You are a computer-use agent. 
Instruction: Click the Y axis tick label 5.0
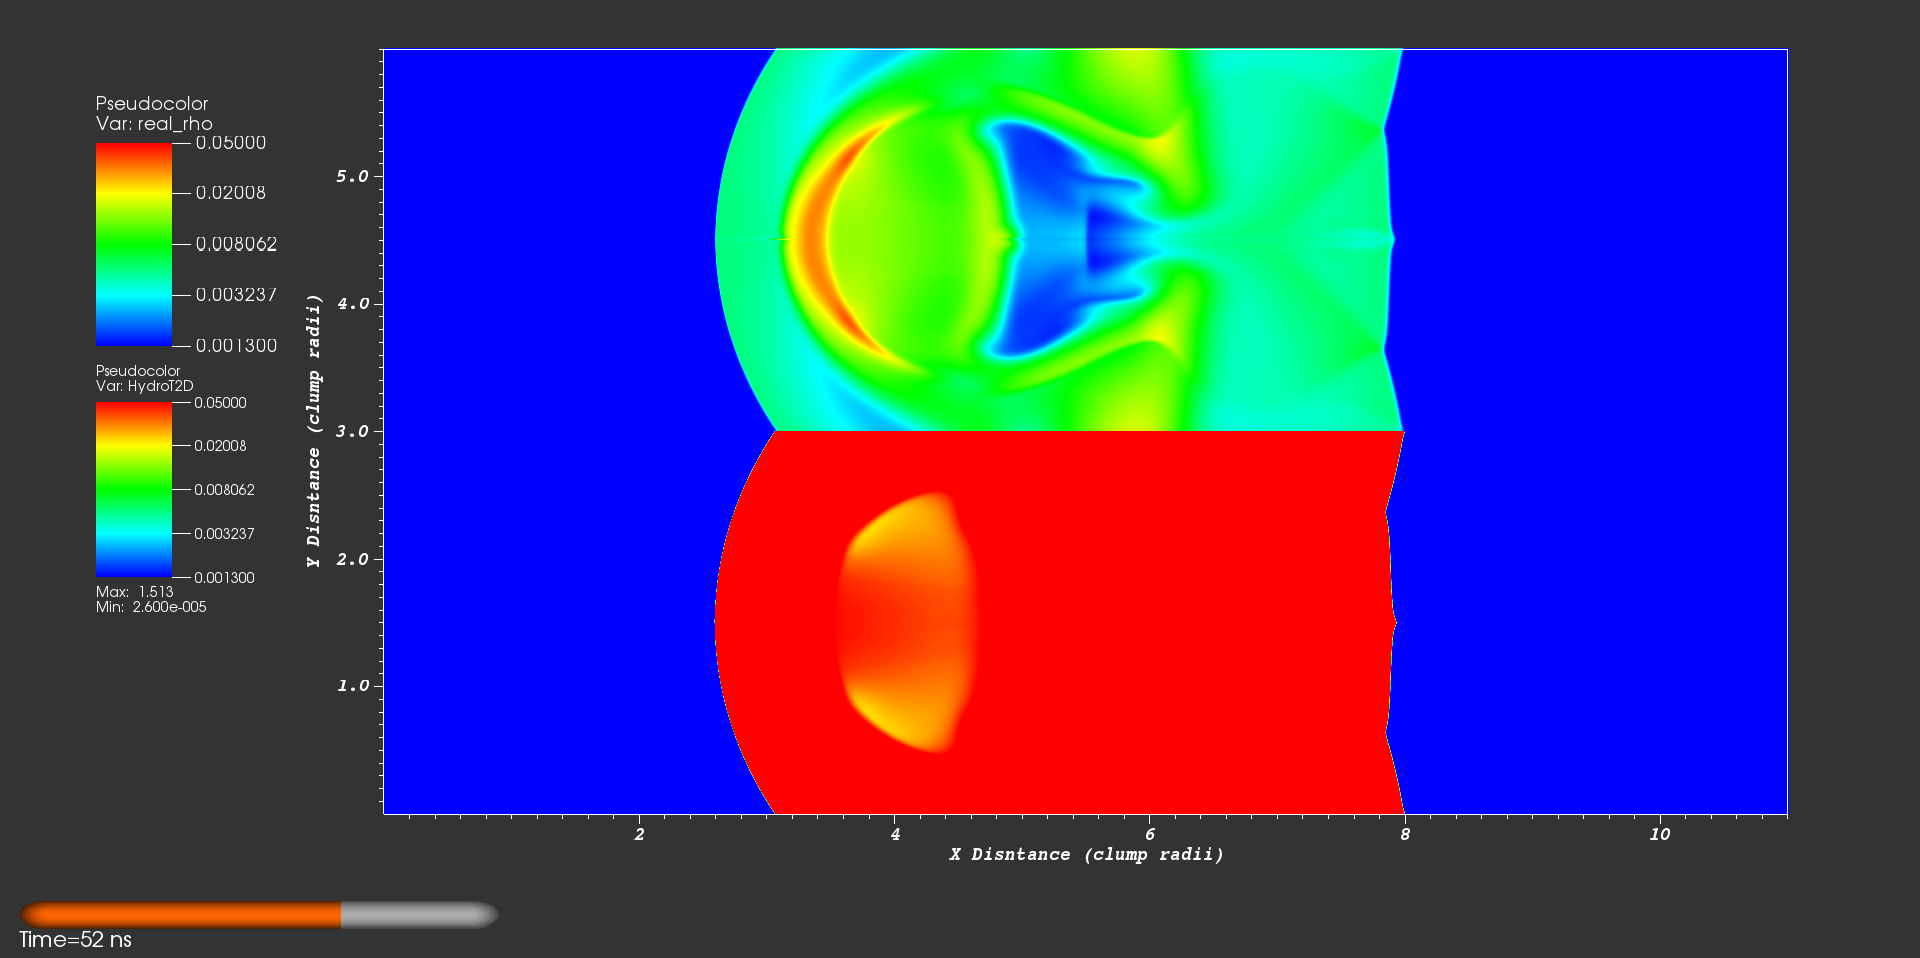point(352,176)
